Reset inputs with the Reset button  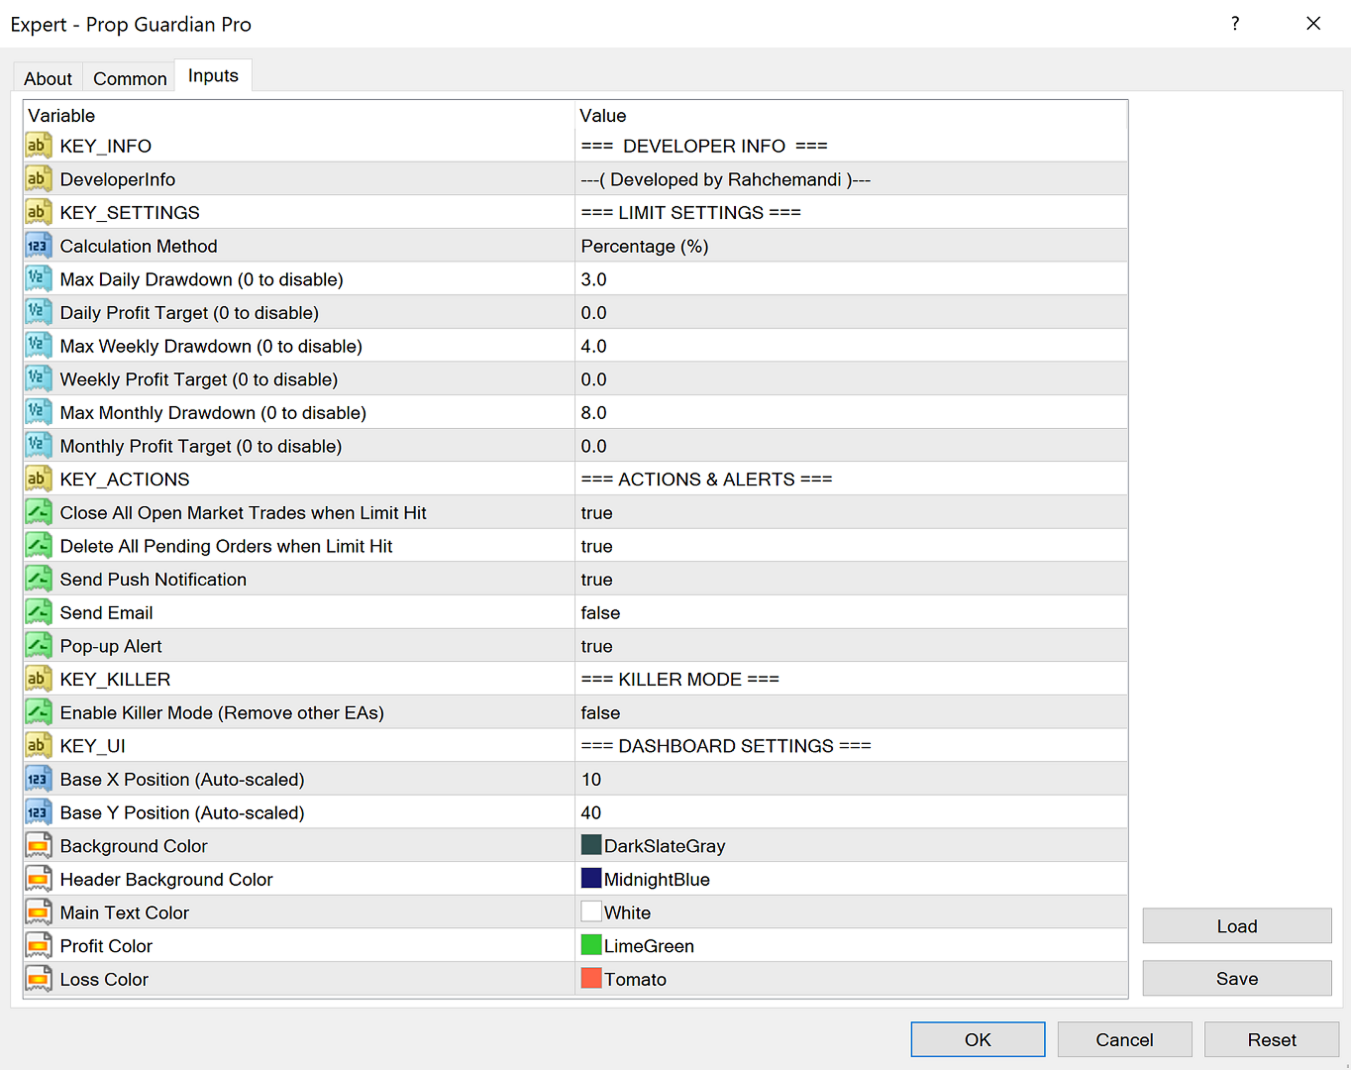(x=1271, y=1039)
